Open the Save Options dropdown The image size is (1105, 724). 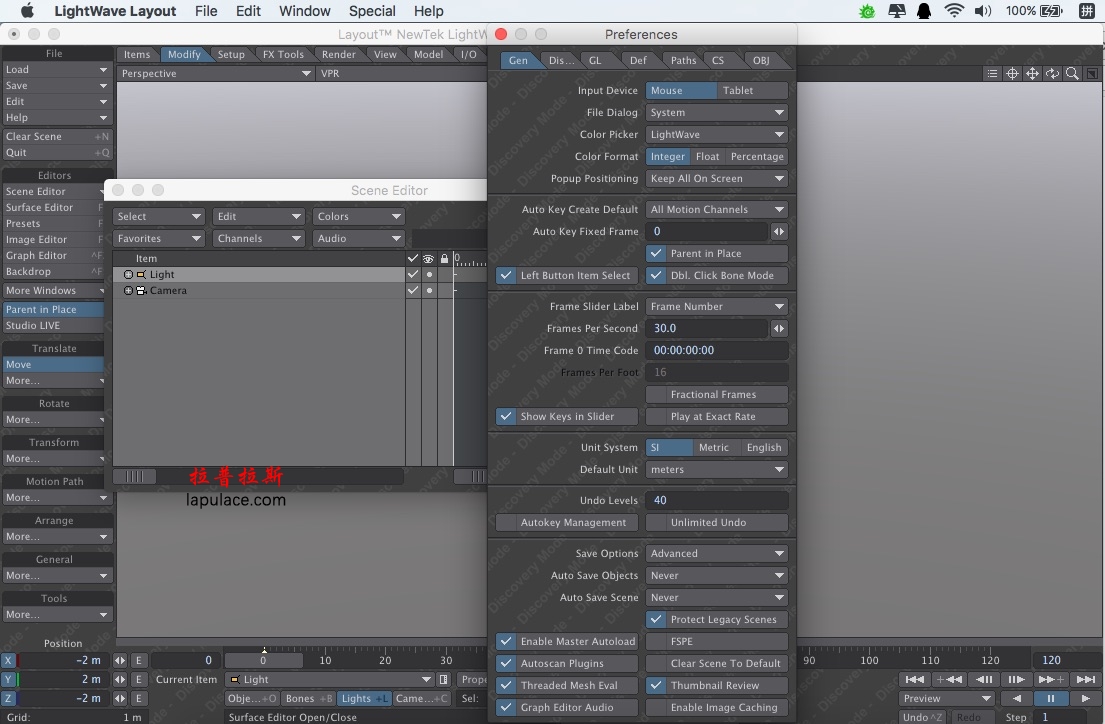pyautogui.click(x=717, y=553)
